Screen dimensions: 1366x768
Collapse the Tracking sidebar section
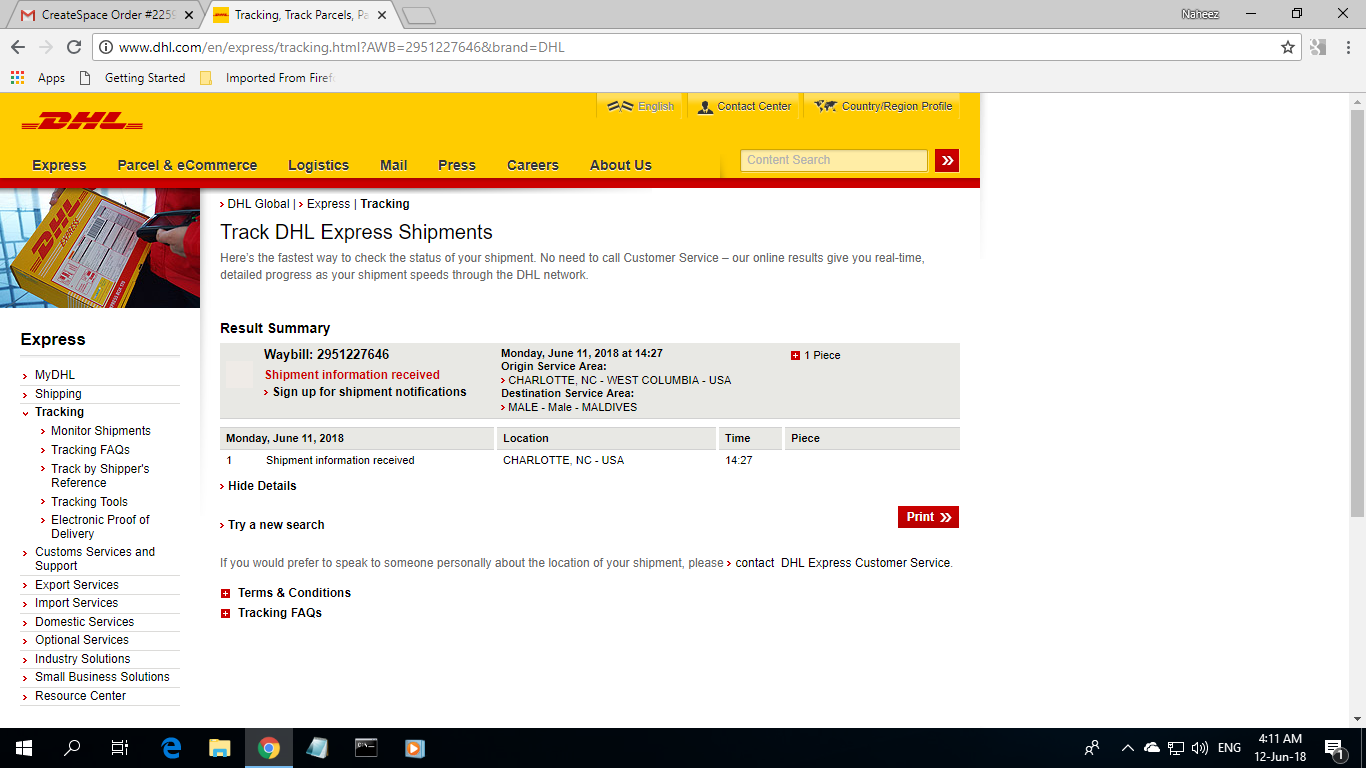tap(54, 412)
